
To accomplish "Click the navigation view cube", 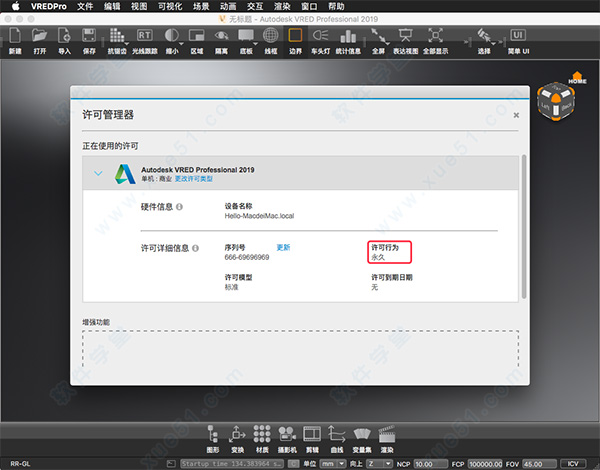I will [556, 102].
